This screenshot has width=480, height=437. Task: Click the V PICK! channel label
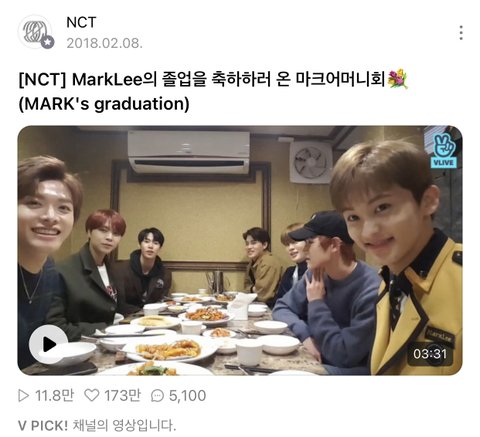coord(43,425)
